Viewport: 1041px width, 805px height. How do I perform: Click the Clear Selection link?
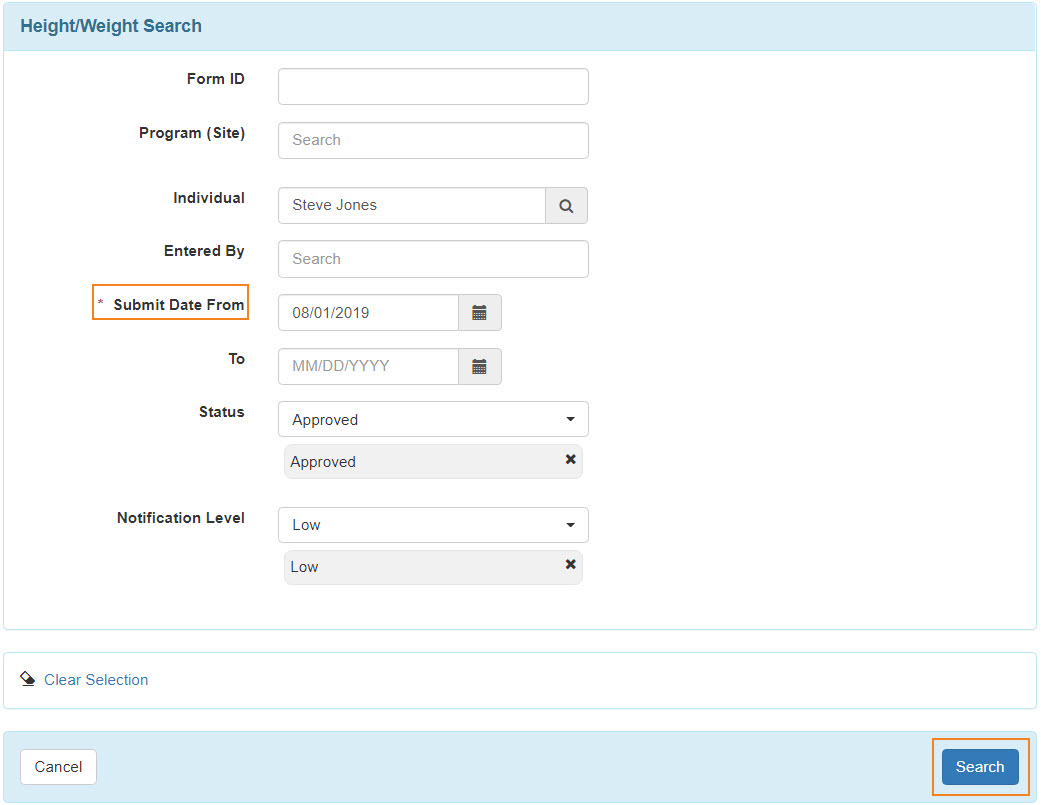(96, 680)
